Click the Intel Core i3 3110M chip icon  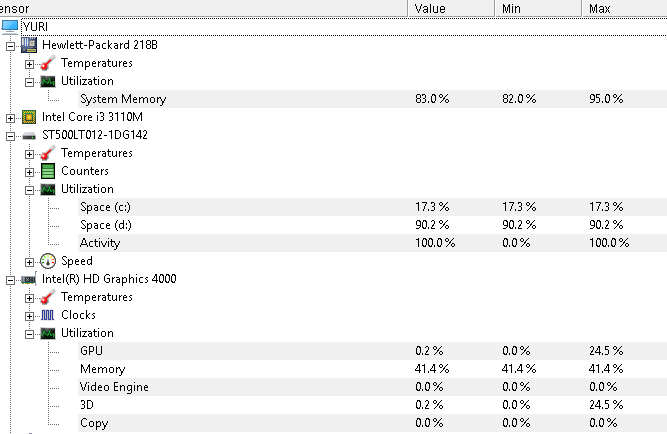coord(29,117)
